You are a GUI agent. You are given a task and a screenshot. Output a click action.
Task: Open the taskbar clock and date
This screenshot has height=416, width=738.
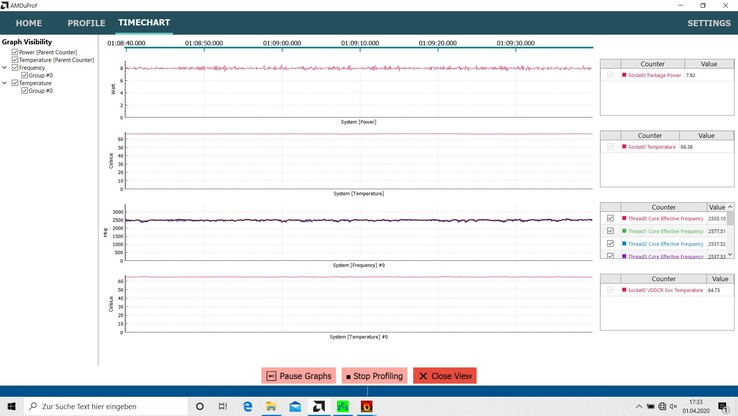pos(696,406)
